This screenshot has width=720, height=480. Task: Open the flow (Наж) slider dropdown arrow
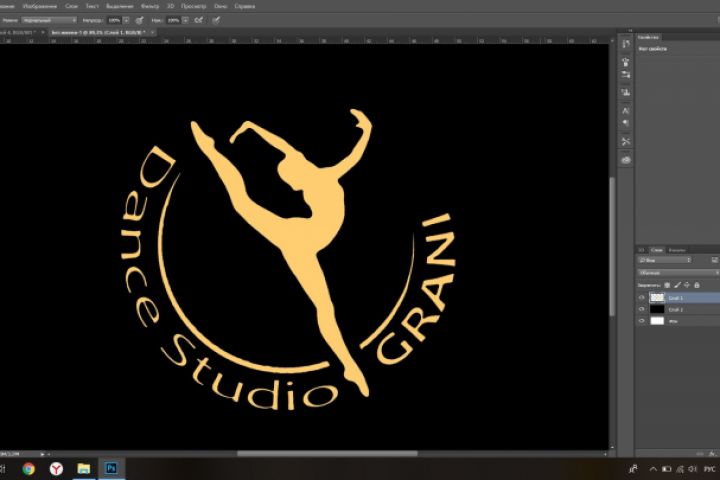(185, 20)
